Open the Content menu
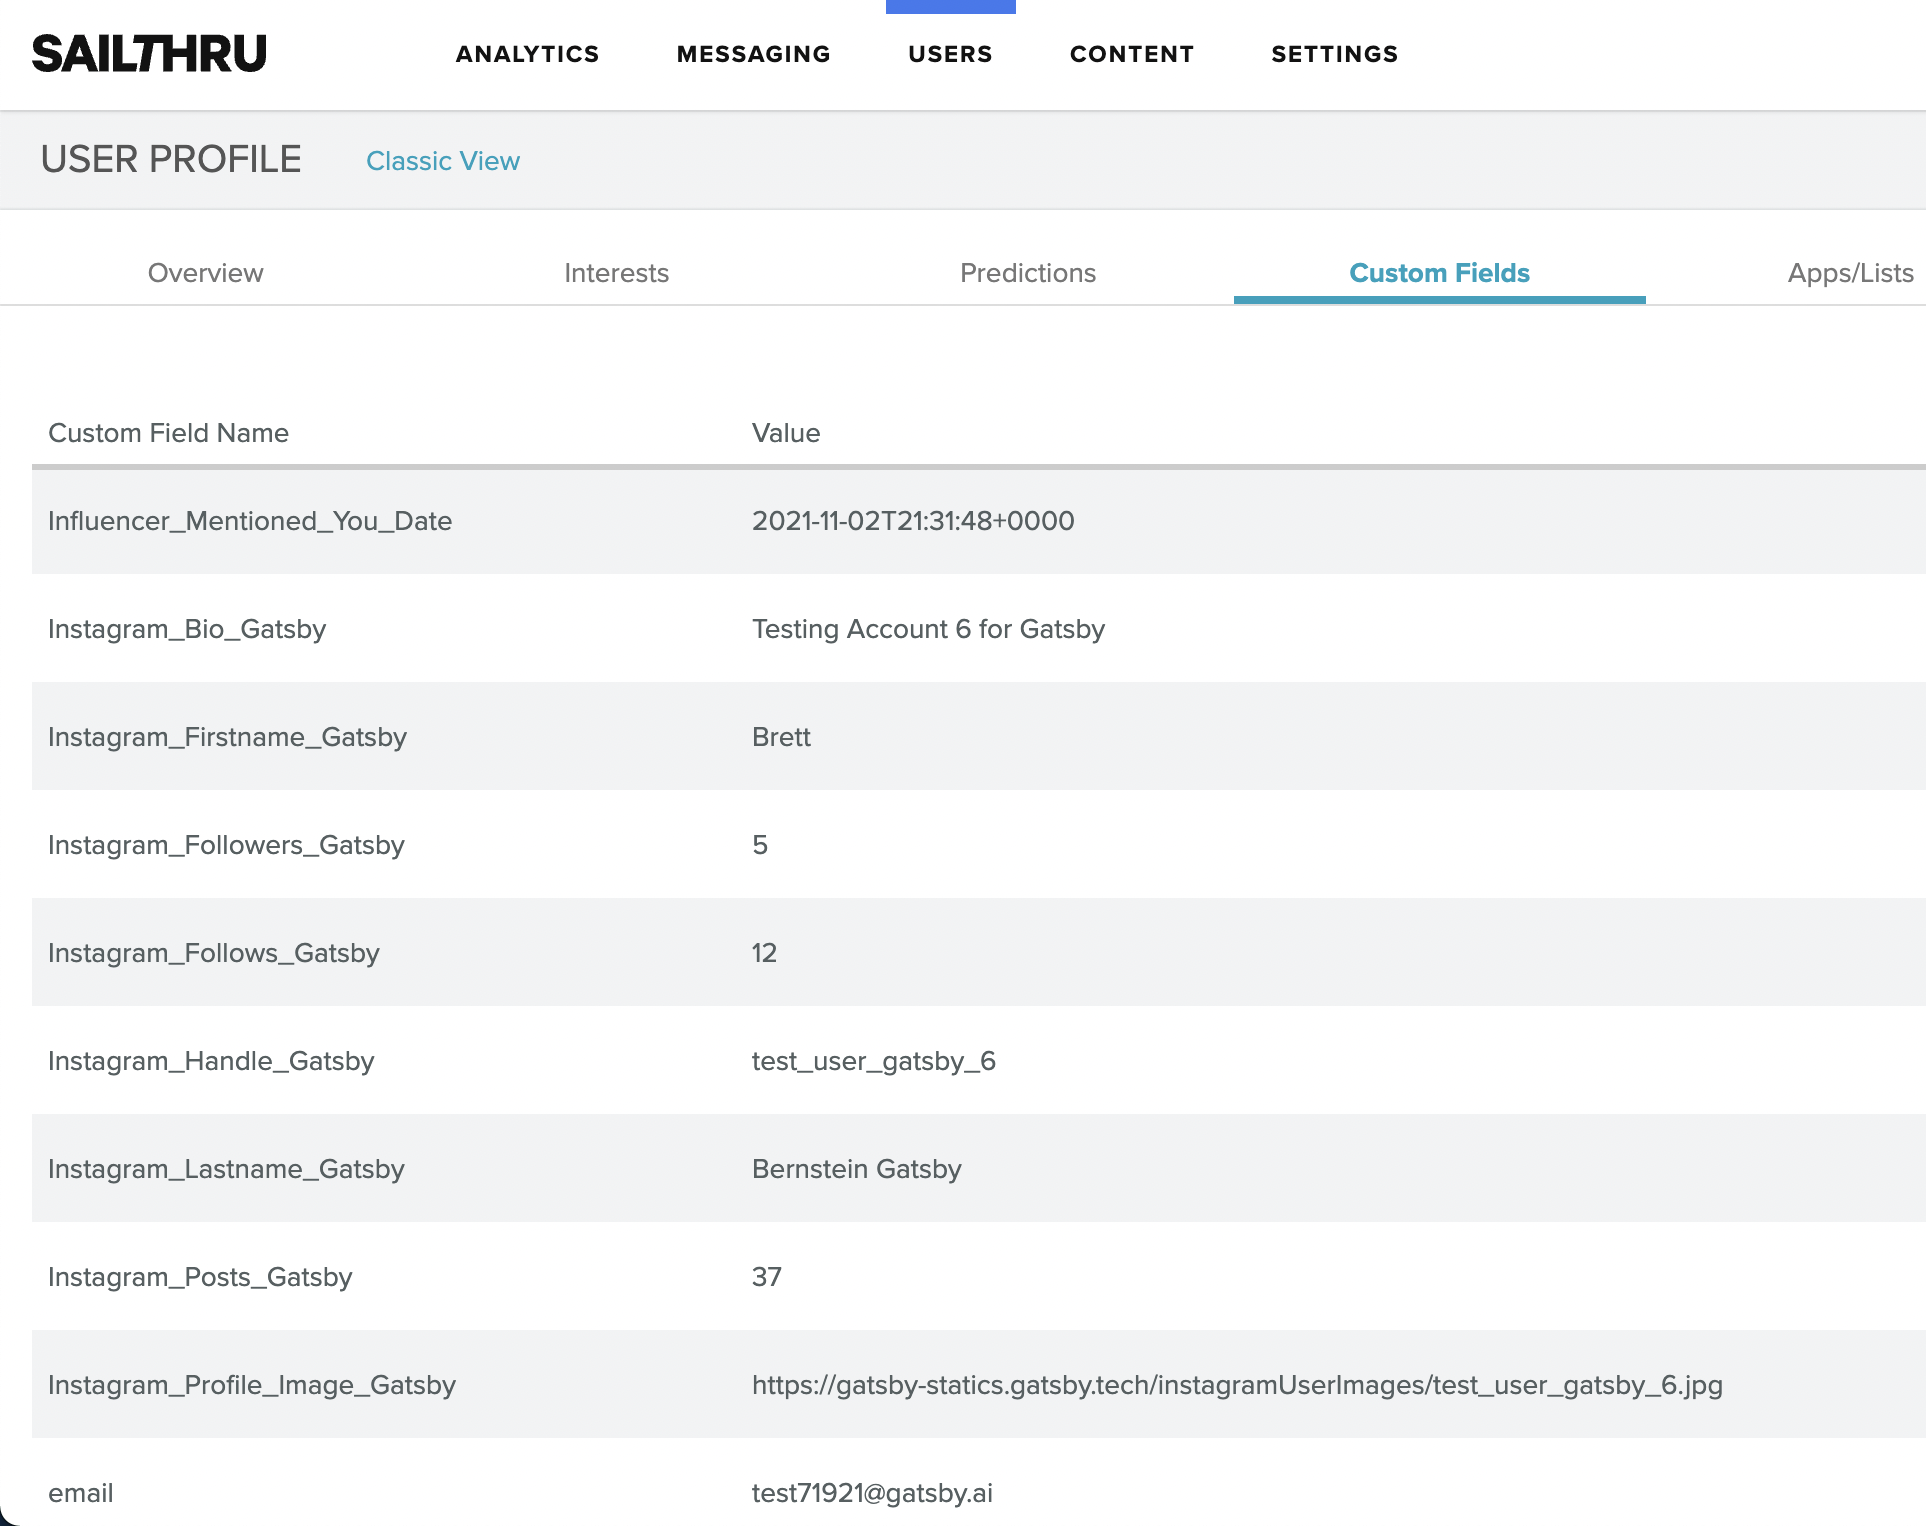The height and width of the screenshot is (1526, 1926). coord(1132,54)
